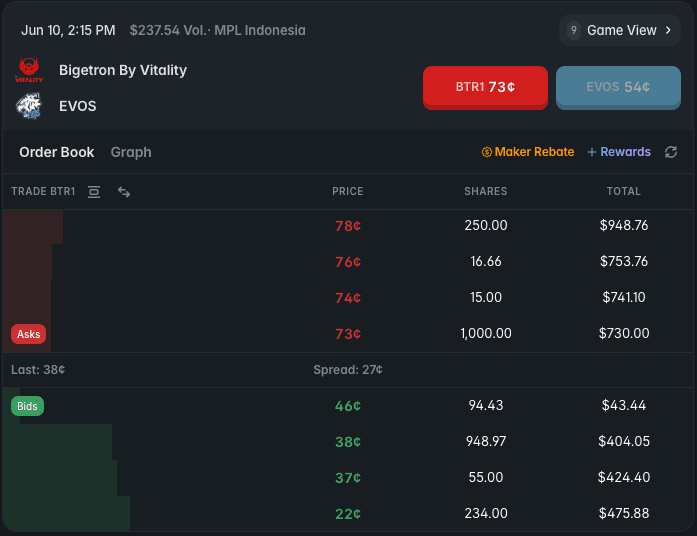The image size is (697, 536).
Task: Click the $43.44 total value
Action: coord(624,405)
